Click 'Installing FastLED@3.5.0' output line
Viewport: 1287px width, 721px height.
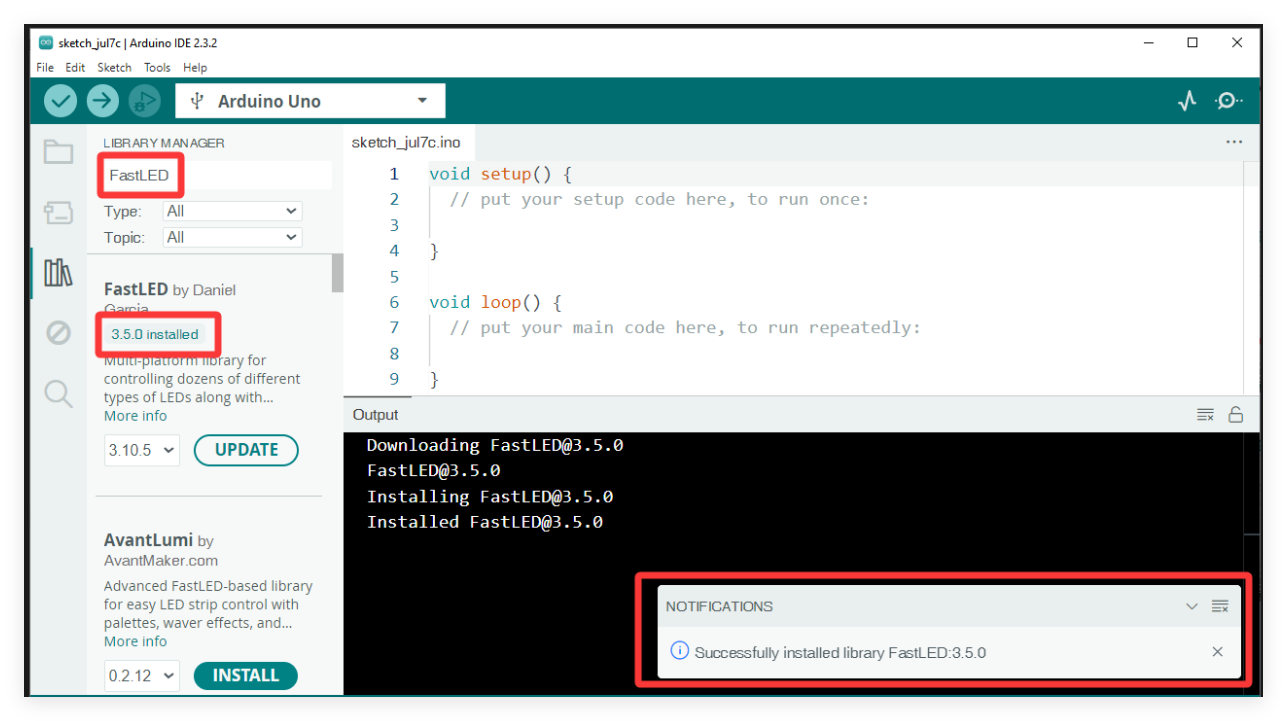(x=490, y=496)
